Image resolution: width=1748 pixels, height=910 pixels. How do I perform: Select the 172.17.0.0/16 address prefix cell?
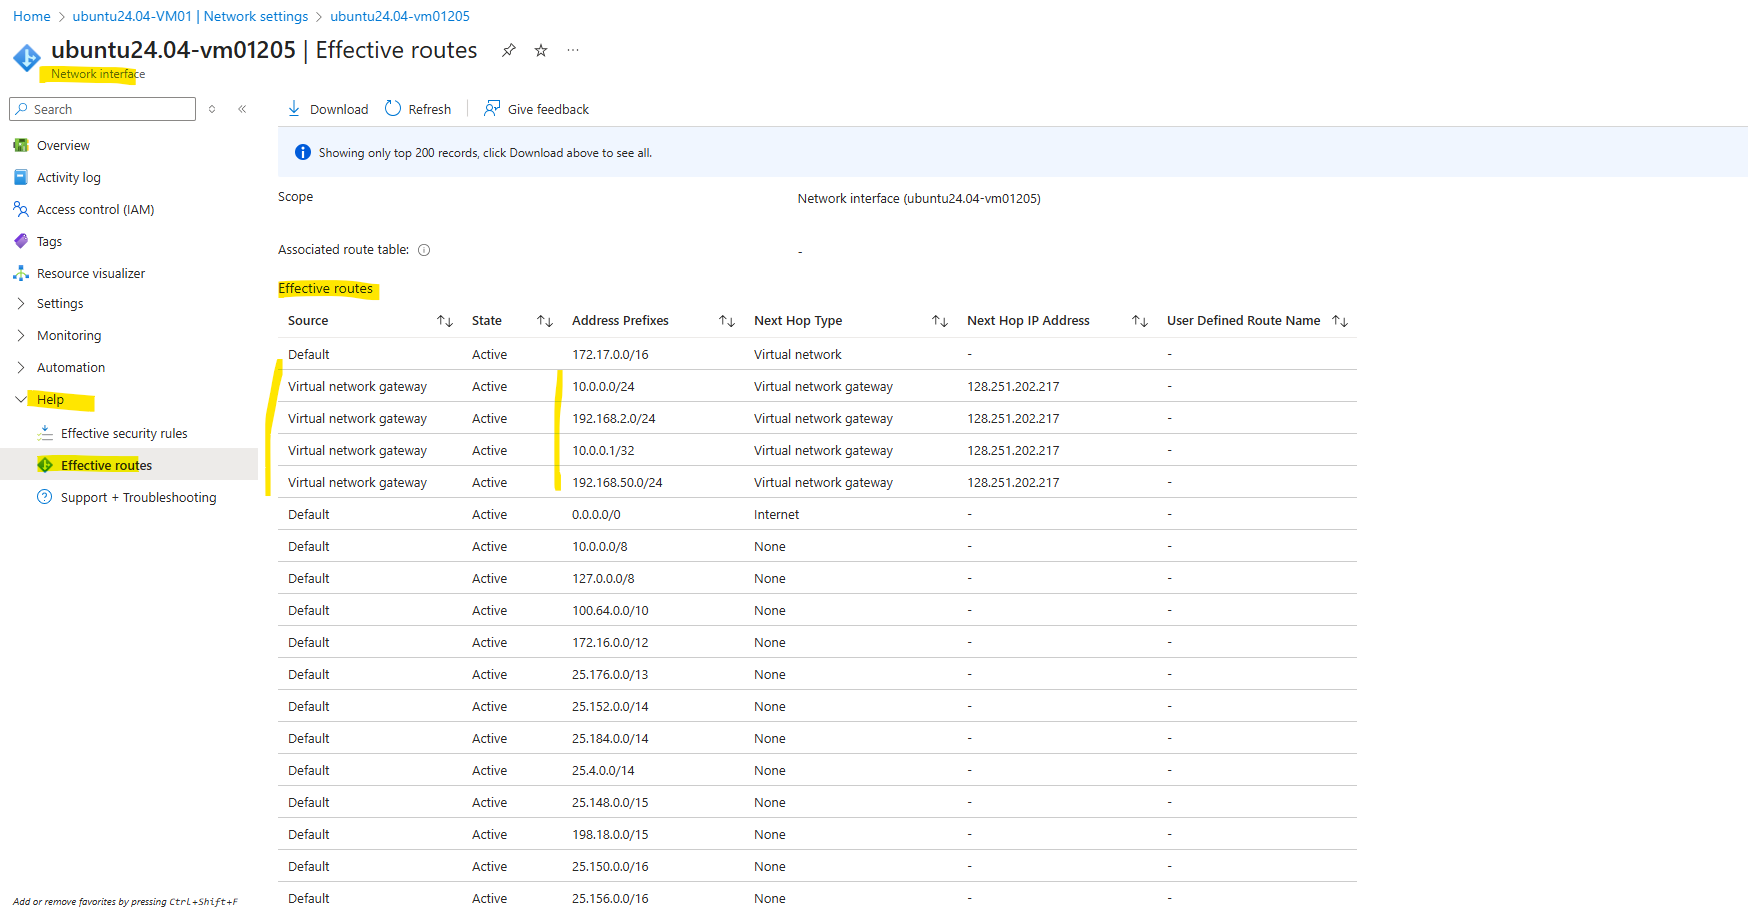[x=610, y=355]
